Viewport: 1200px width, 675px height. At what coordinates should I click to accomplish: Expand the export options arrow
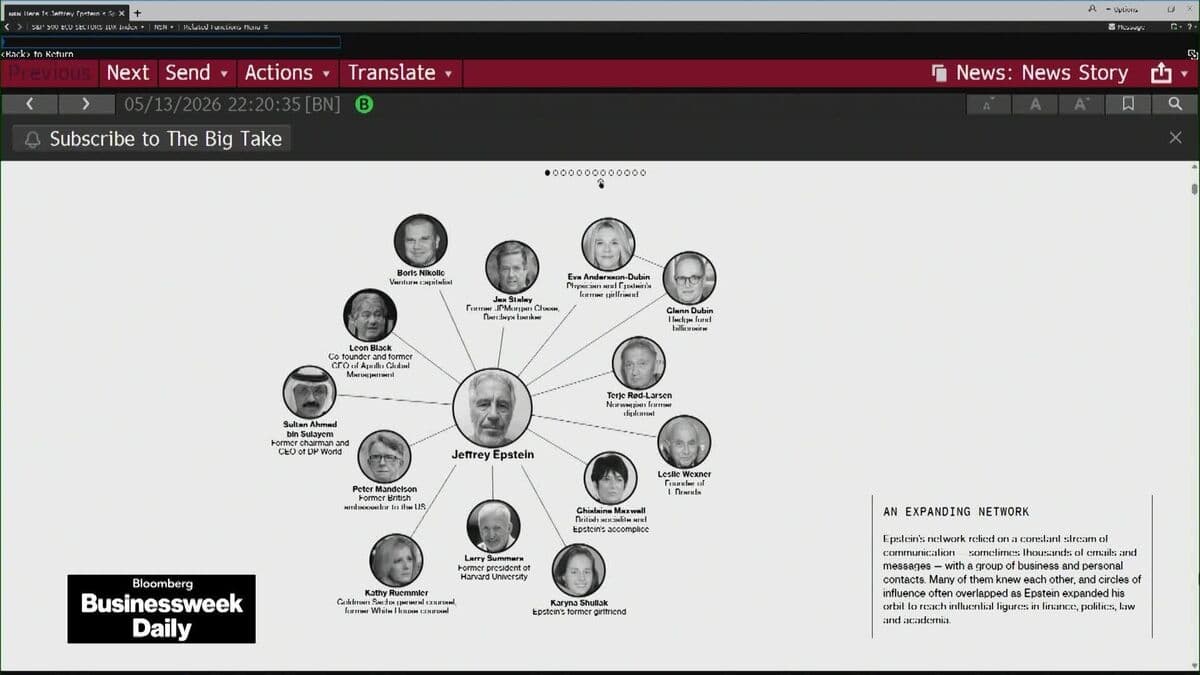[1185, 74]
